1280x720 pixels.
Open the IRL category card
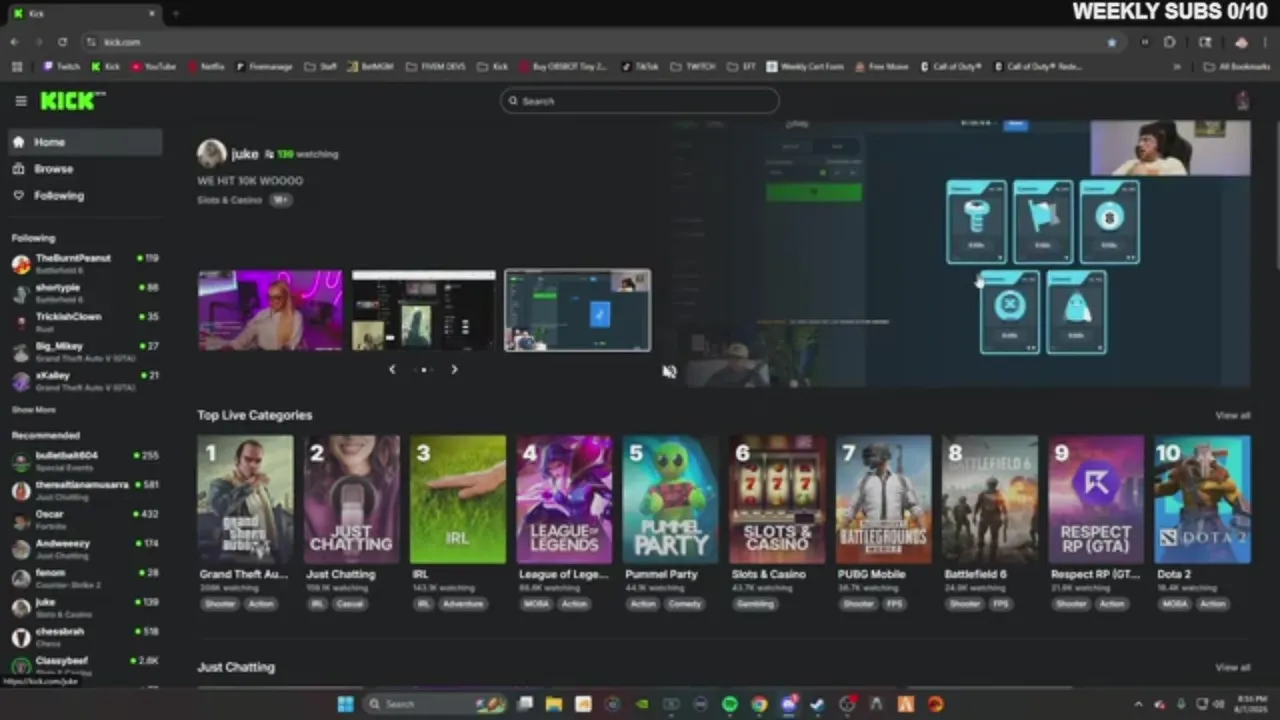(x=458, y=500)
